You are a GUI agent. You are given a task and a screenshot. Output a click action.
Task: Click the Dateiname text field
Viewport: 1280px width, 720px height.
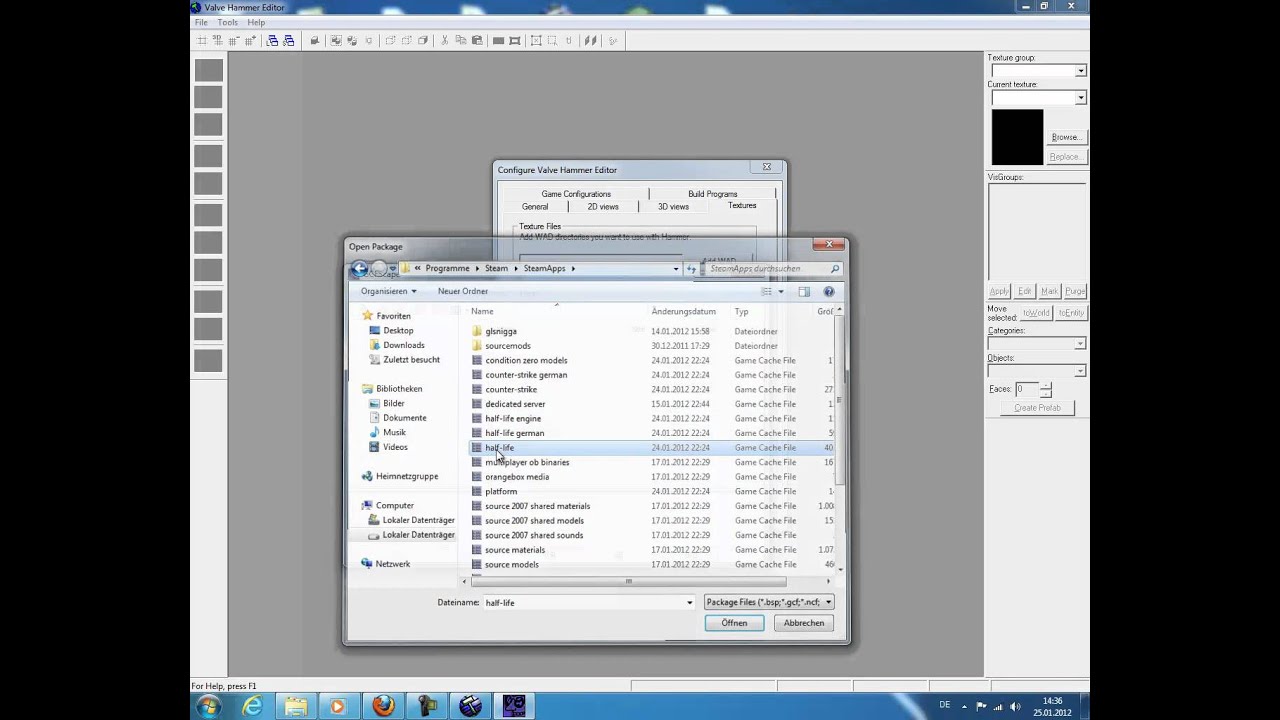[x=588, y=602]
